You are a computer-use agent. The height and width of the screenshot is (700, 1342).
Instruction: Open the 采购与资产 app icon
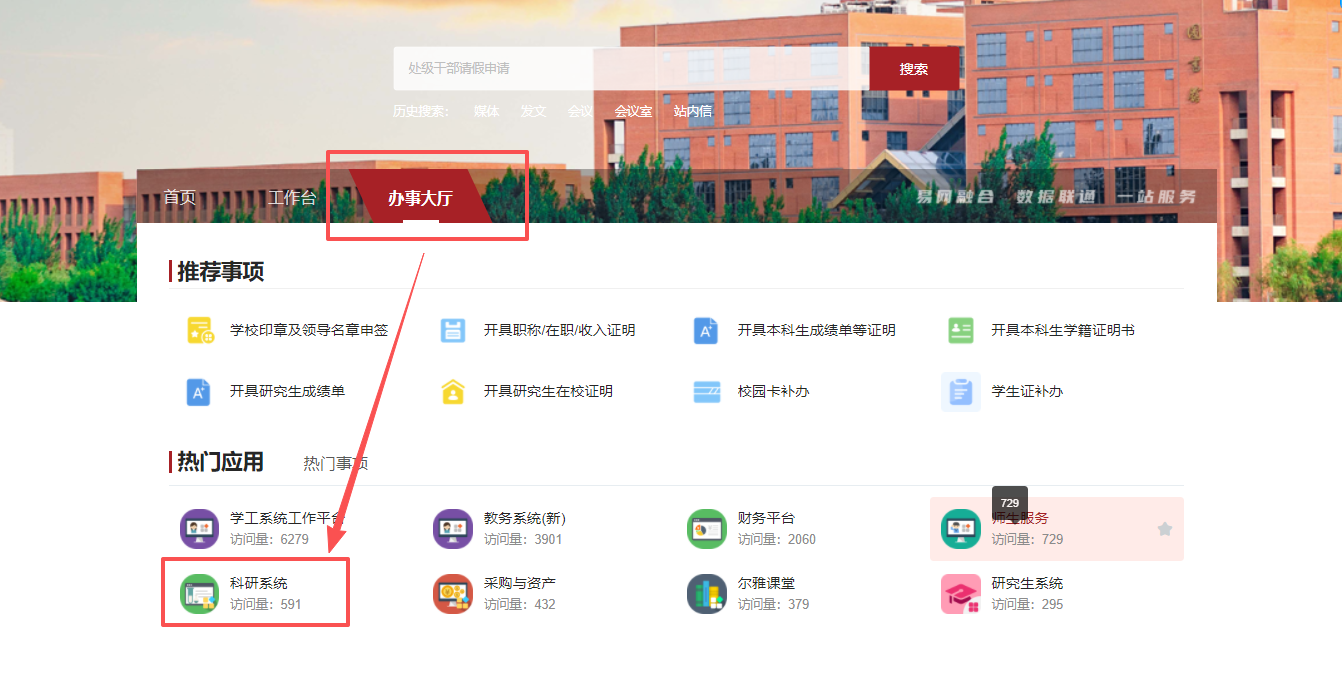(x=453, y=594)
